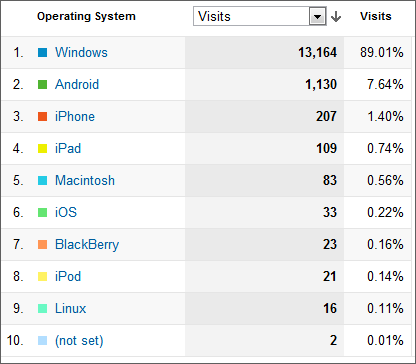The height and width of the screenshot is (364, 416).
Task: Click the yellow iPad color swatch
Action: pos(42,148)
